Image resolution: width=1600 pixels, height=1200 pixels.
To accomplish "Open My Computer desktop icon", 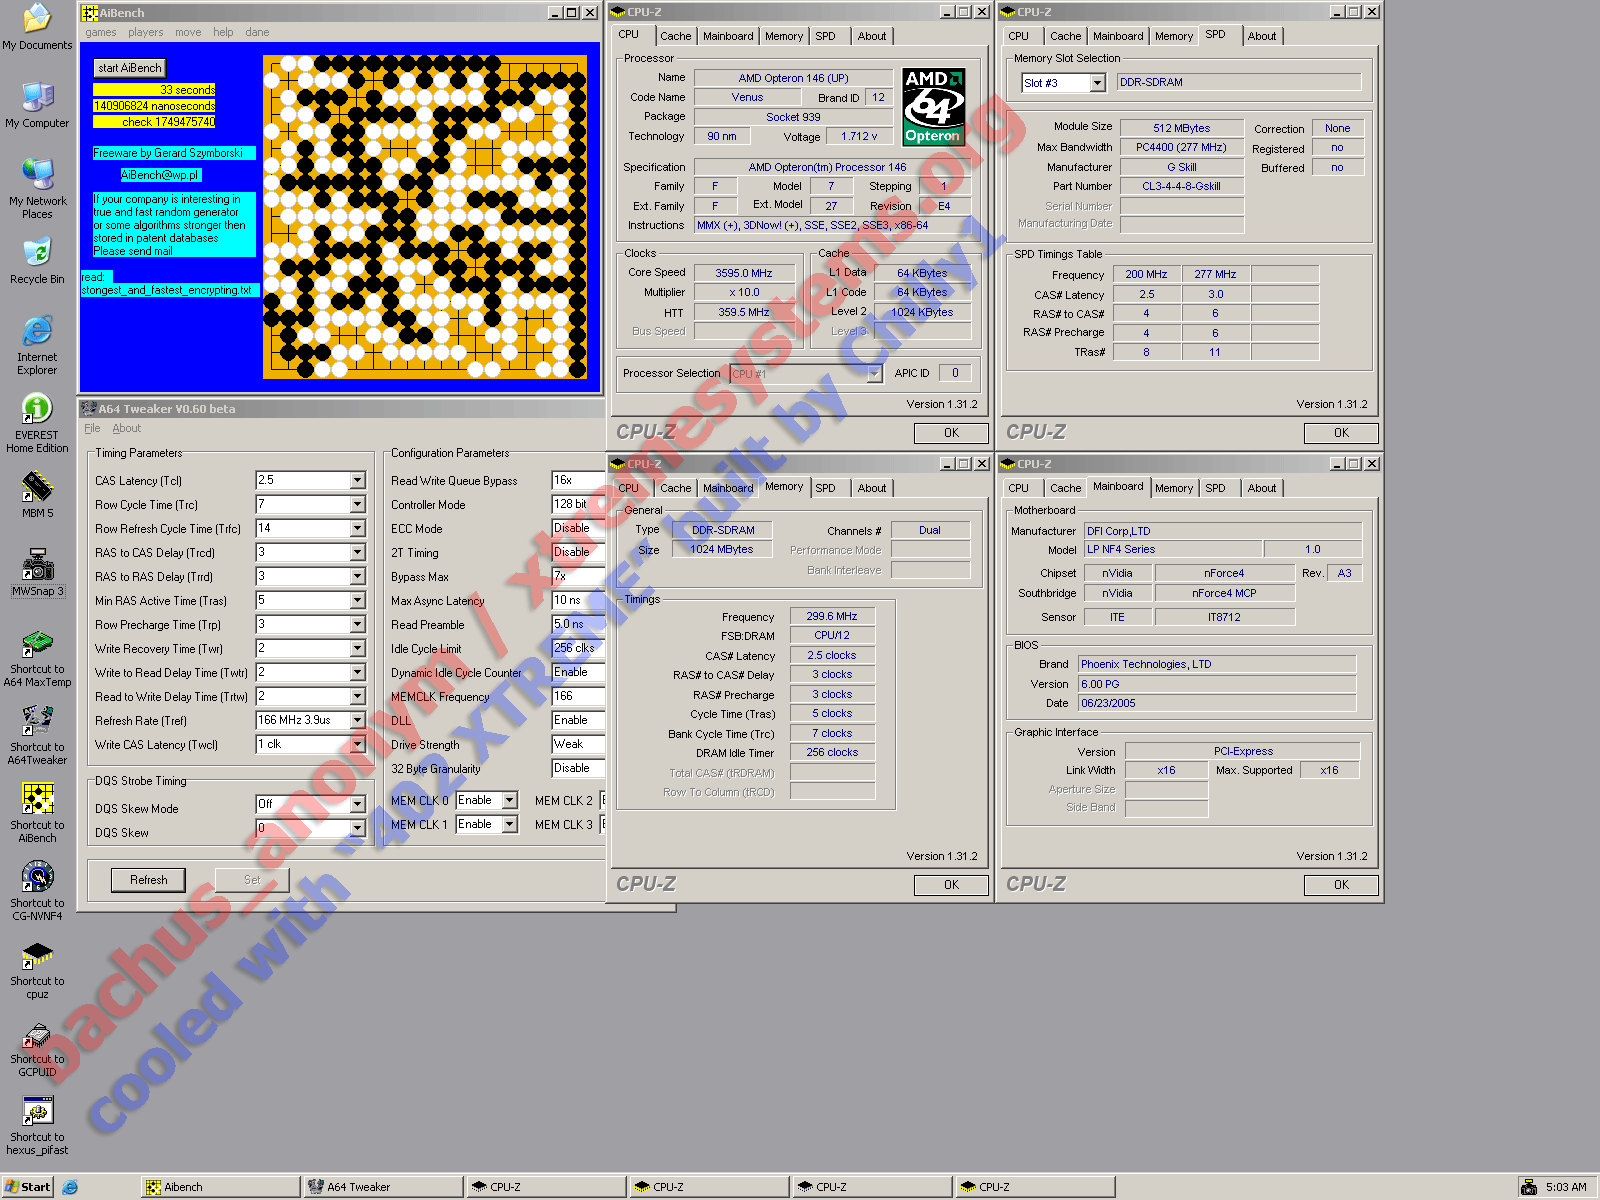I will 37,105.
